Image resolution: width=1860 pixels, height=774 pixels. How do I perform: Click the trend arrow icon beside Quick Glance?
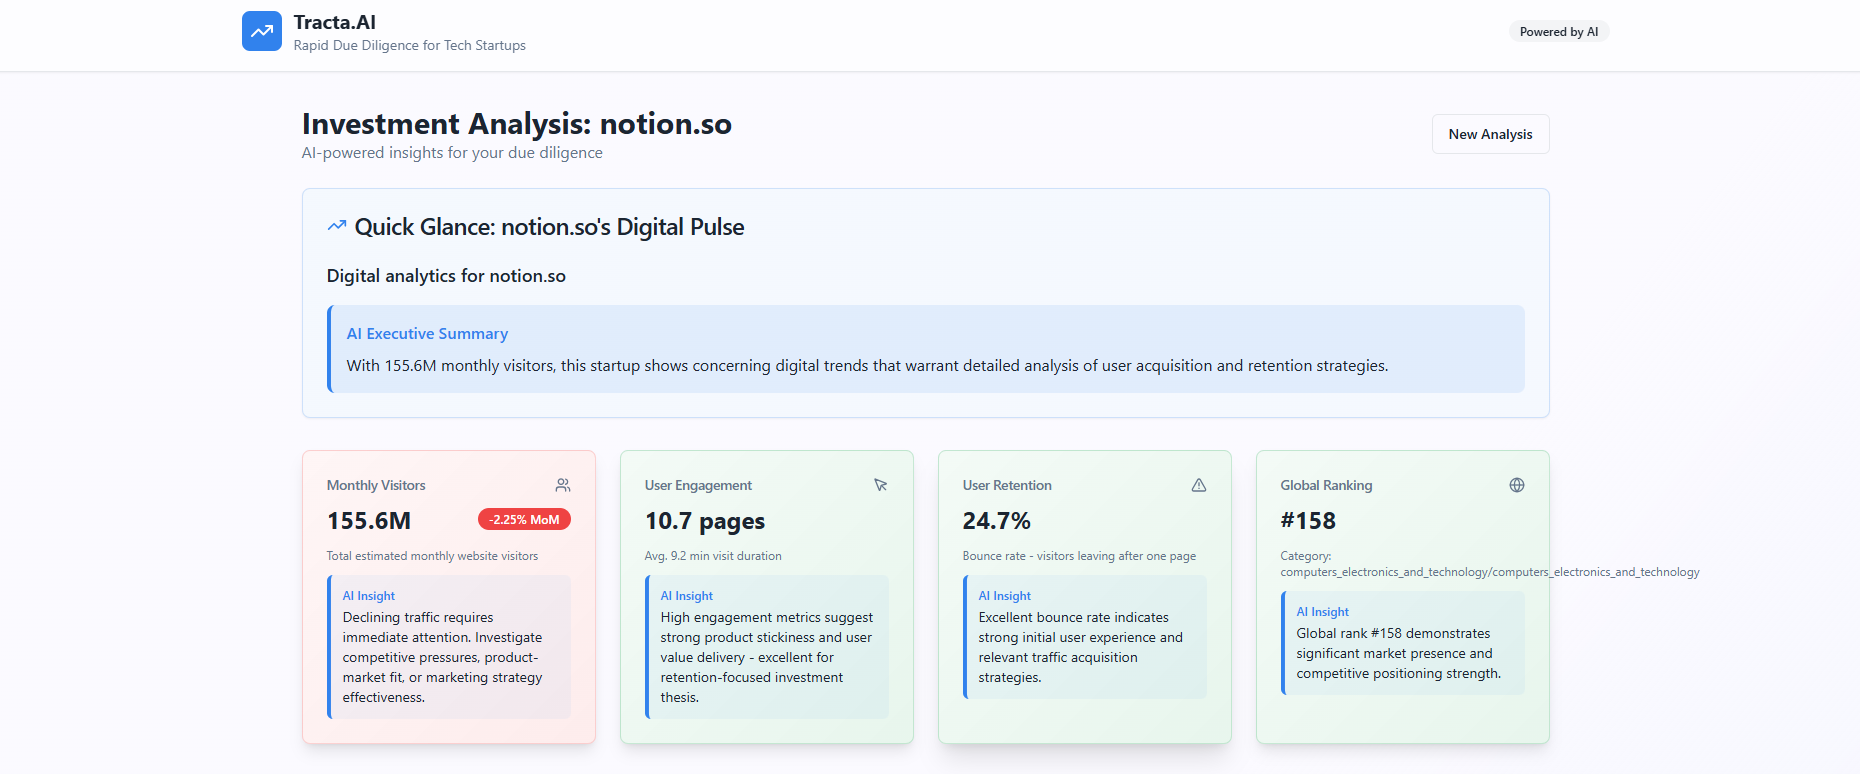coord(337,226)
